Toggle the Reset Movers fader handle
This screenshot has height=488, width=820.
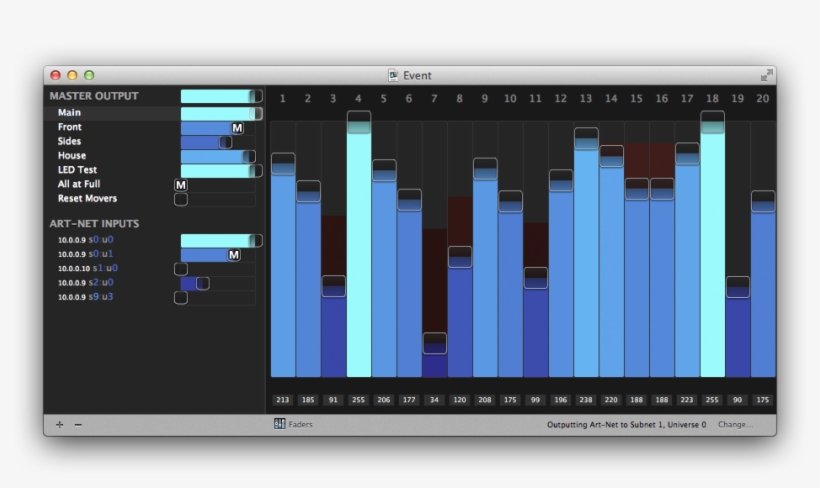pos(181,199)
